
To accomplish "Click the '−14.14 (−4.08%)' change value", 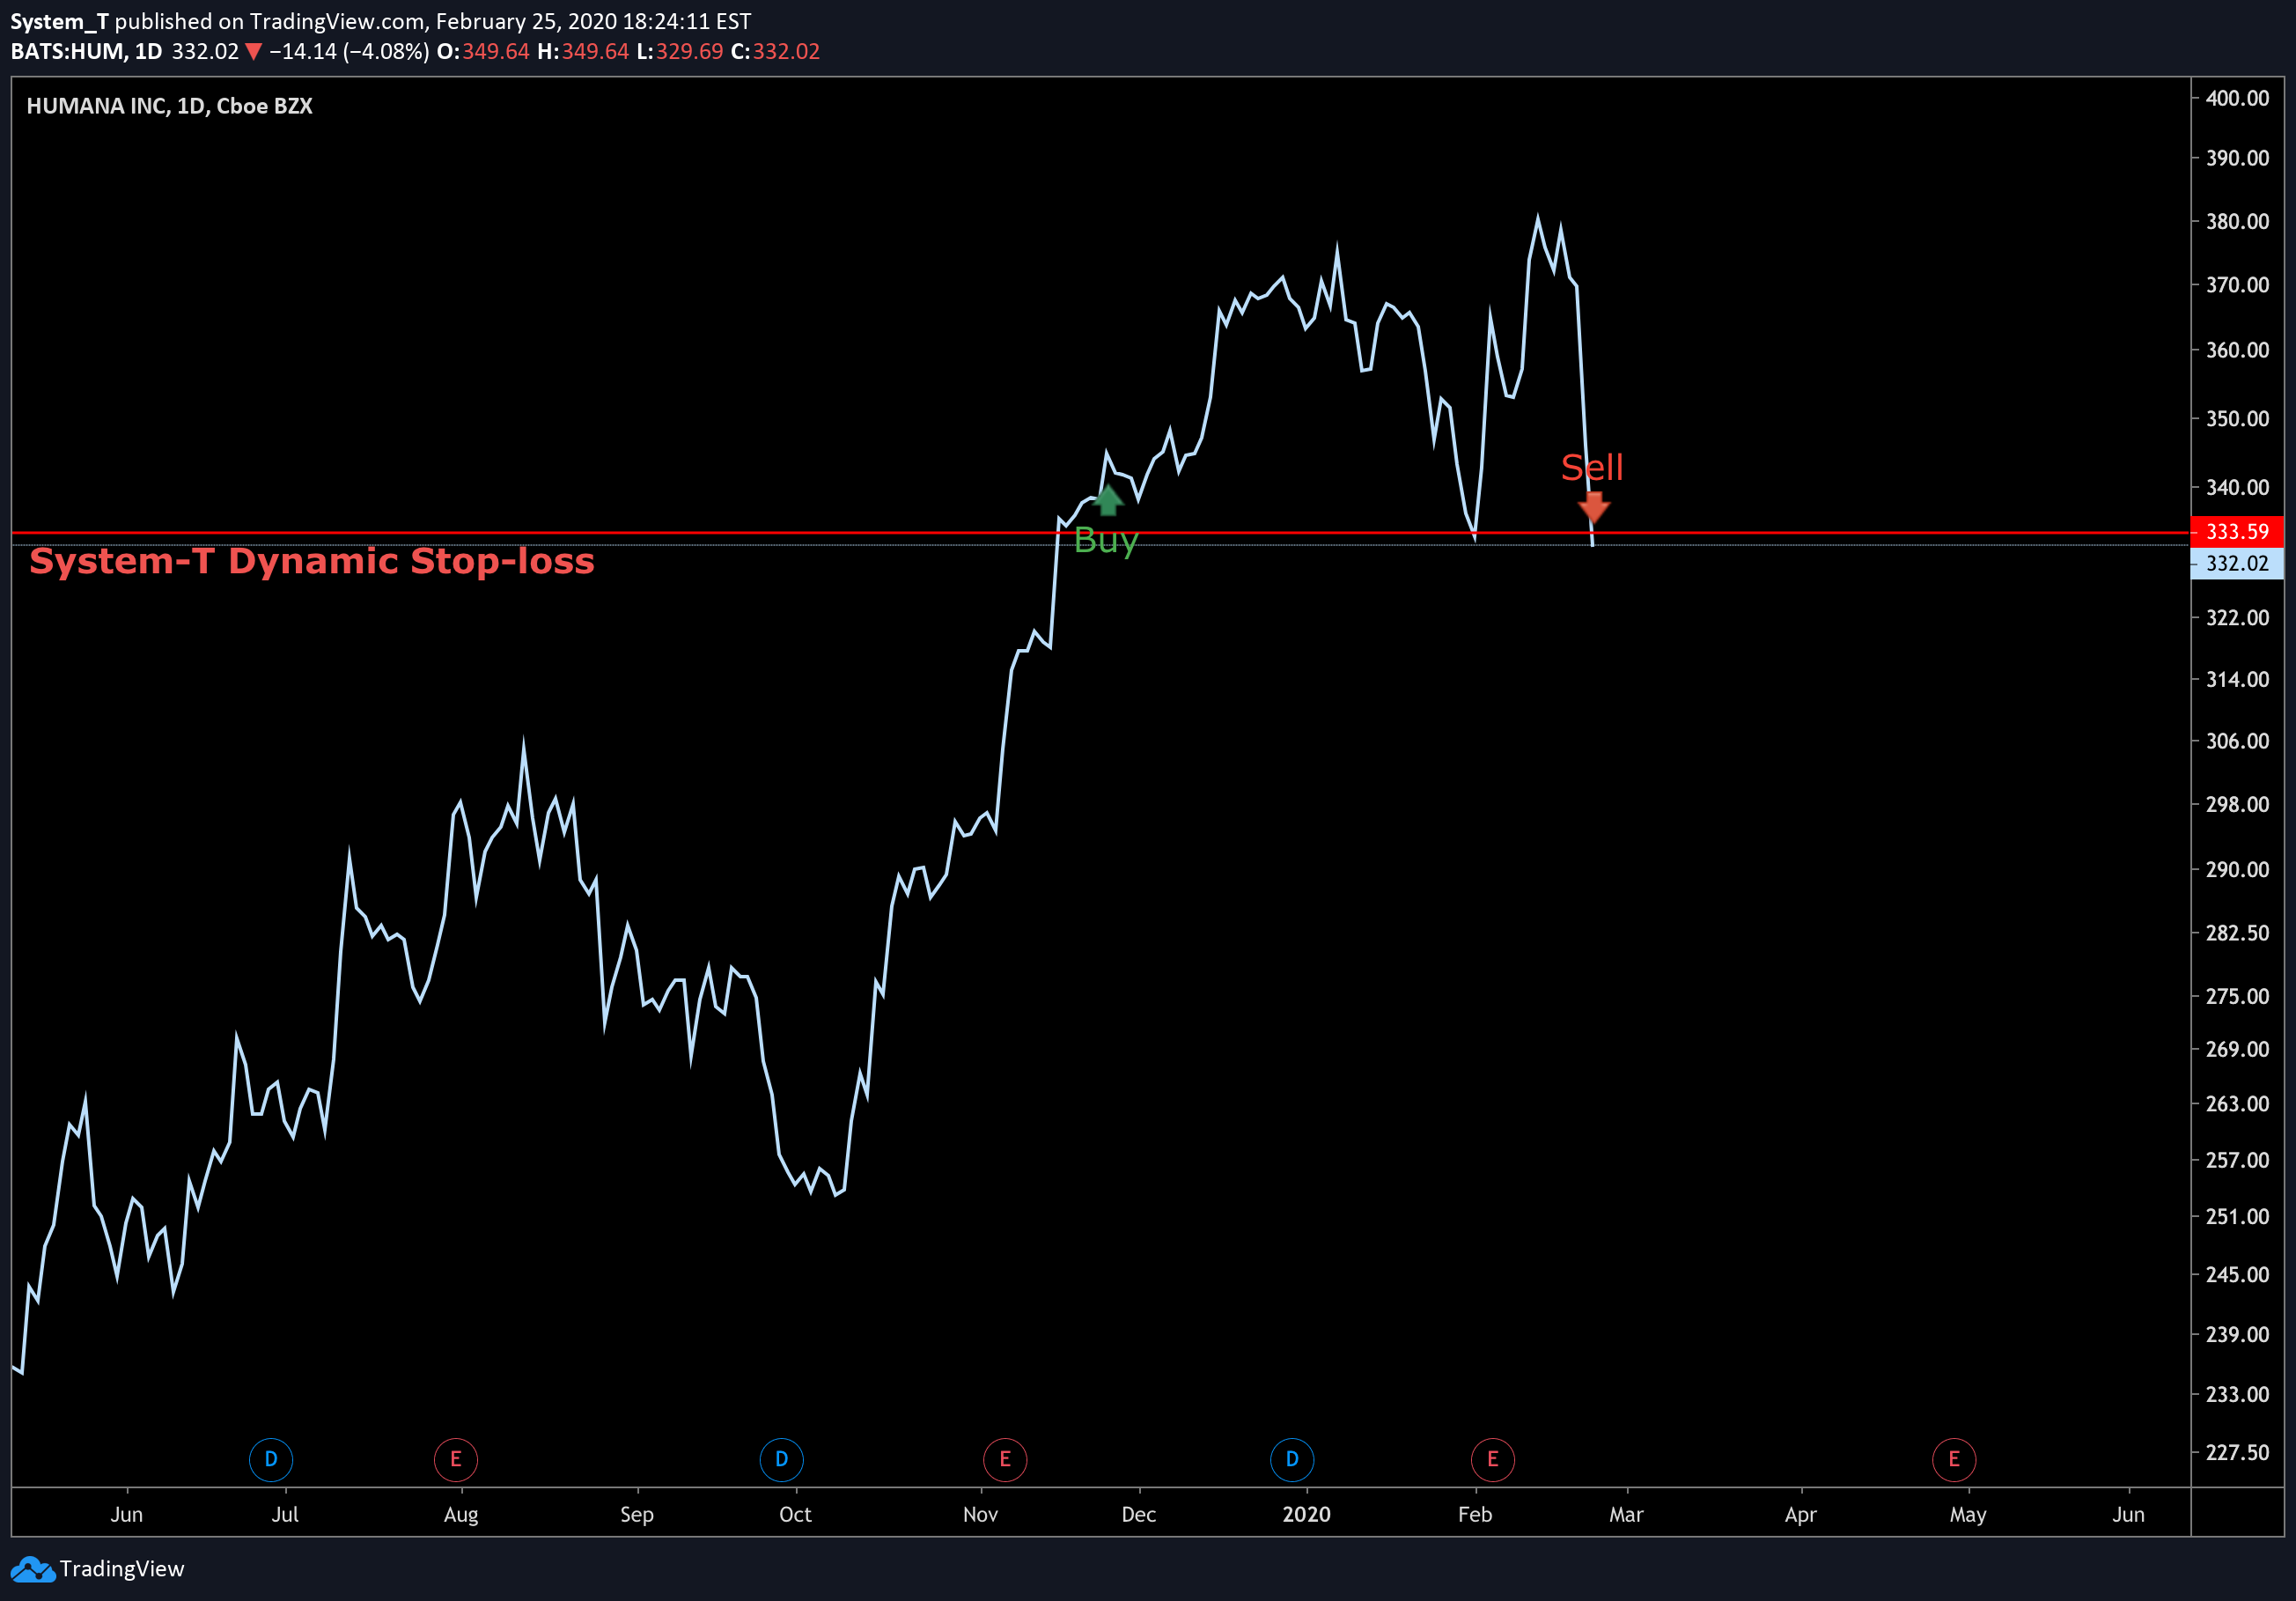I will click(349, 52).
